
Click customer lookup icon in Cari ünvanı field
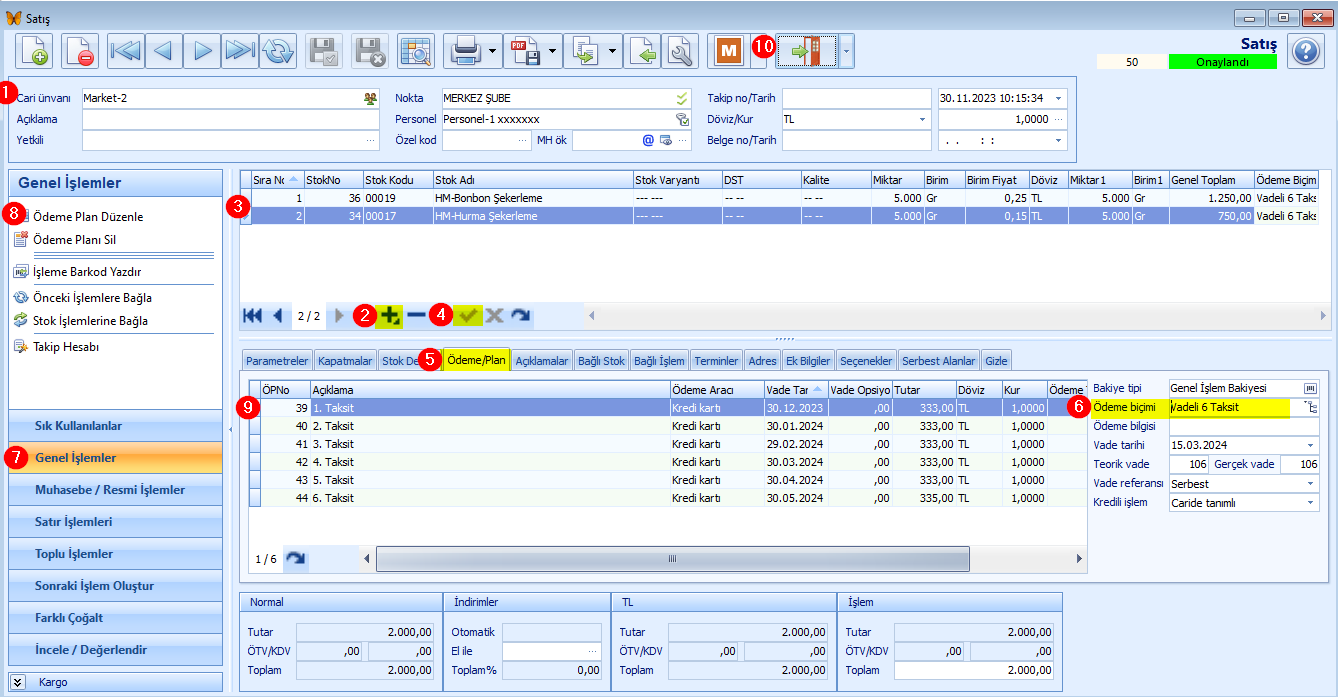[x=371, y=98]
